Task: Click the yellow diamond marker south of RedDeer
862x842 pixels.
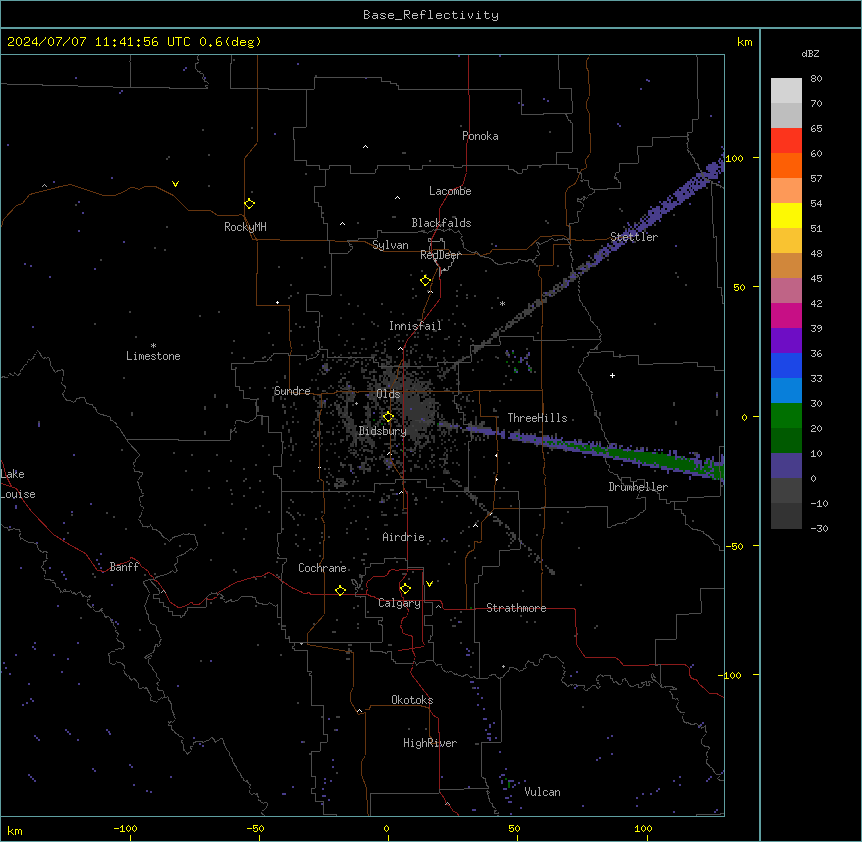Action: (426, 281)
